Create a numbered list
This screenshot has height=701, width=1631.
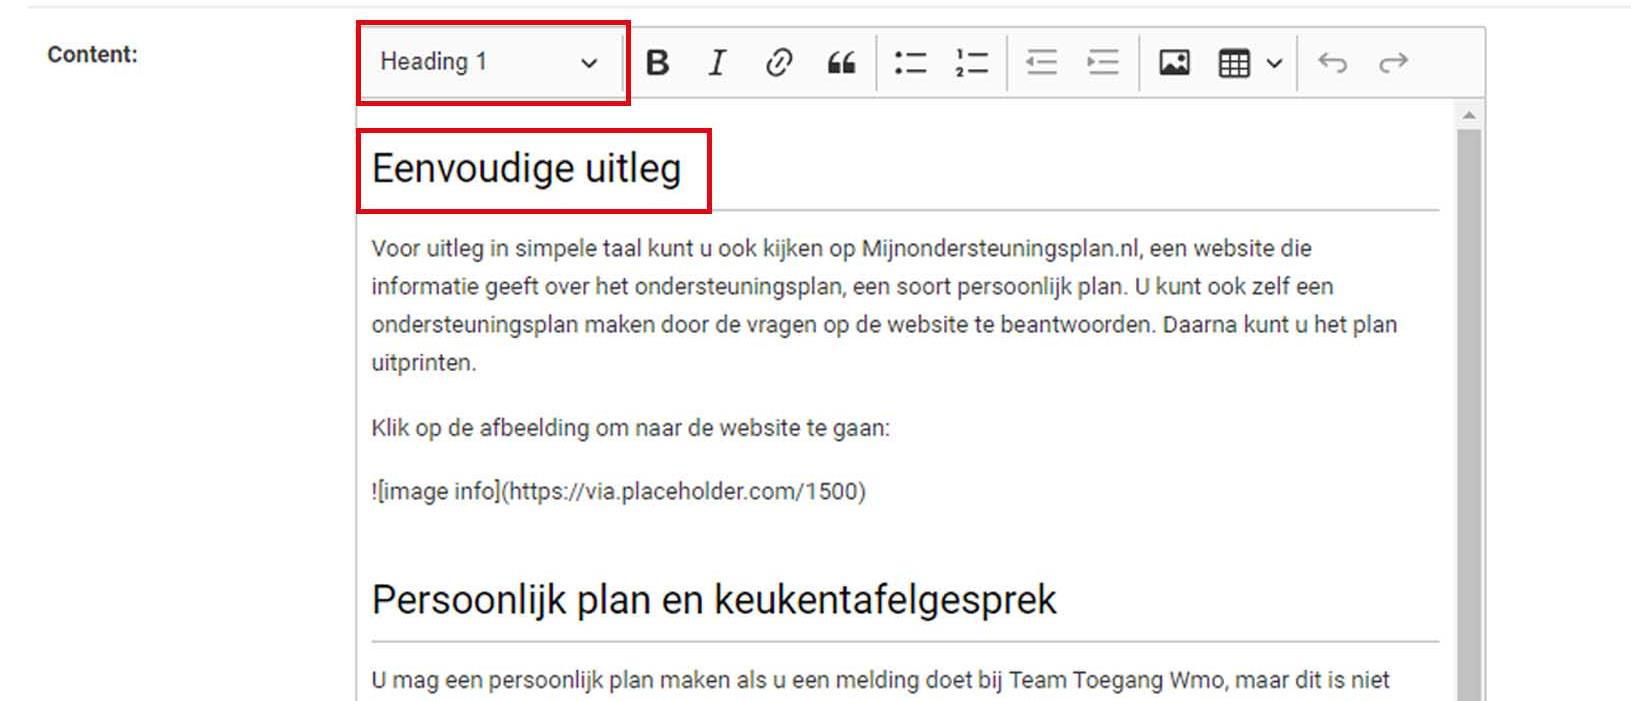coord(971,63)
